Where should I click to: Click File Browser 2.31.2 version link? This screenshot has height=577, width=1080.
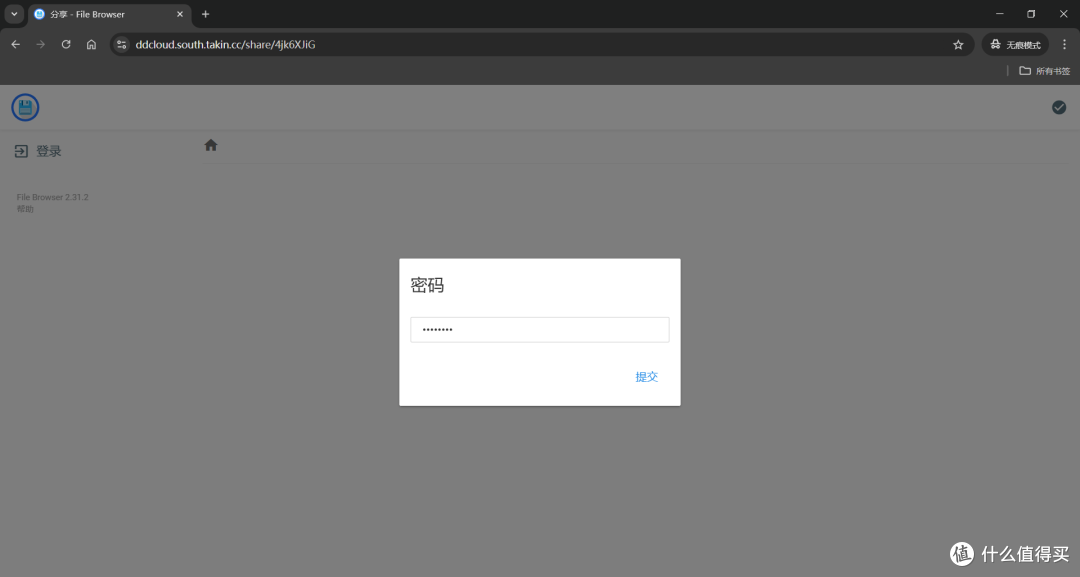(x=52, y=197)
